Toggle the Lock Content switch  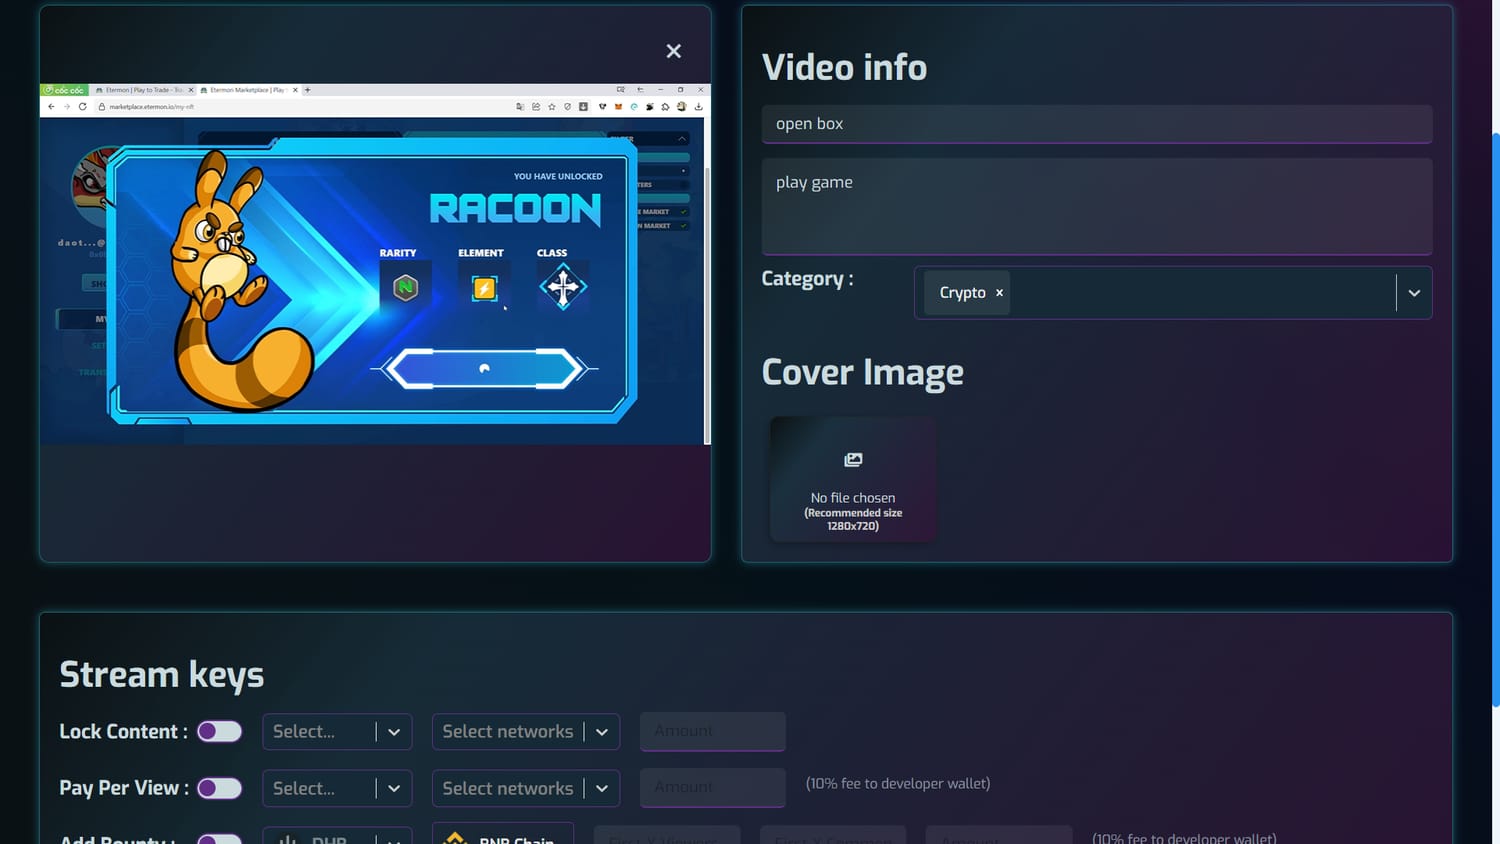220,731
